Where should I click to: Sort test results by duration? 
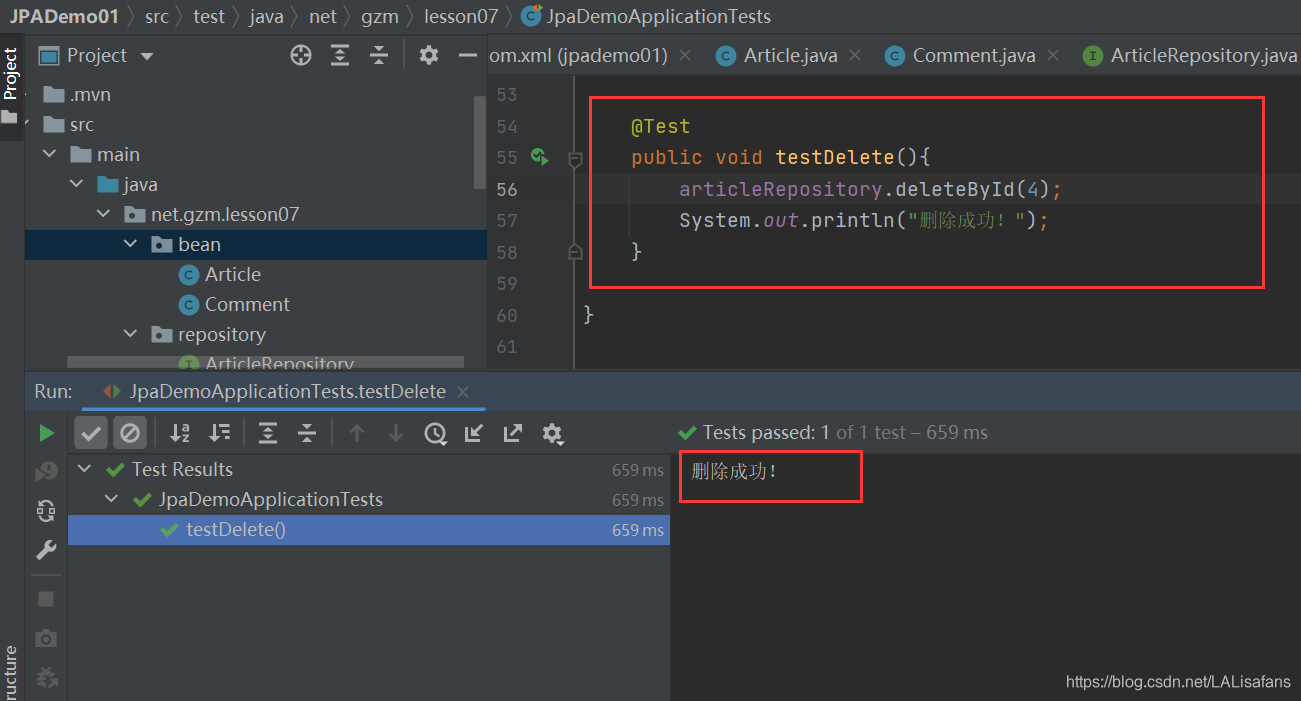219,433
